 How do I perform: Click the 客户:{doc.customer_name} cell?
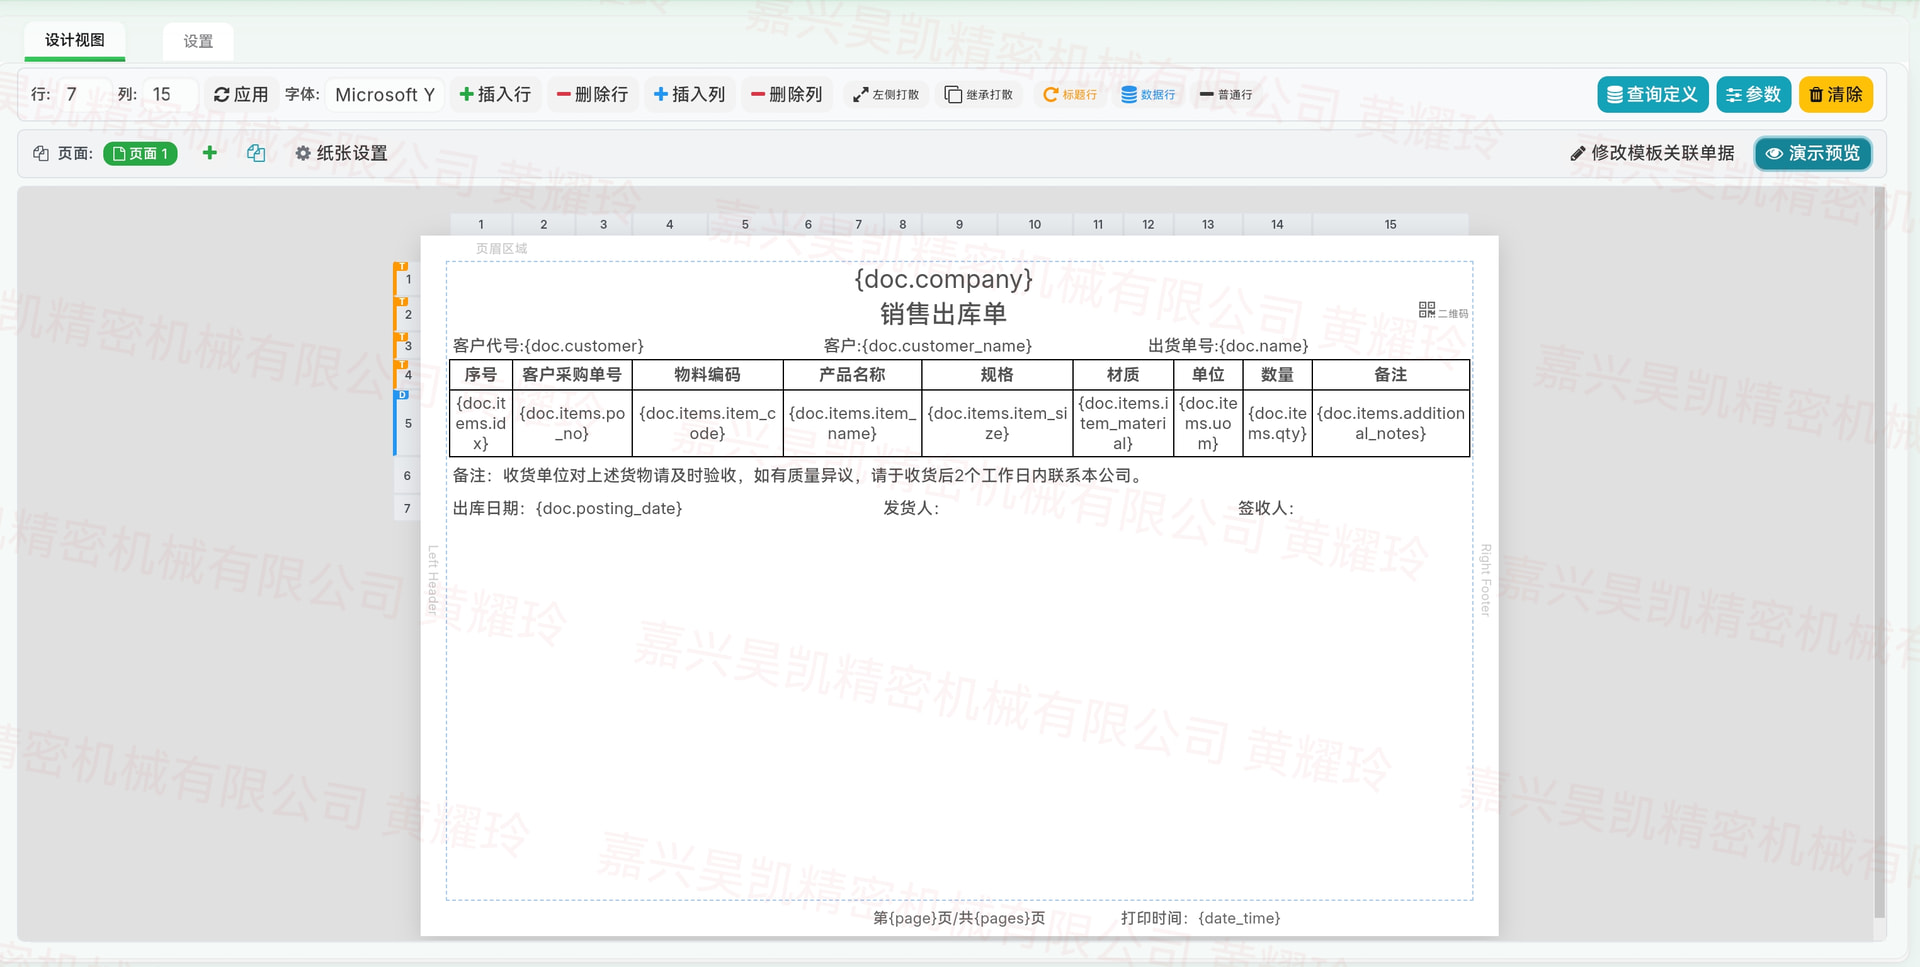click(x=928, y=346)
